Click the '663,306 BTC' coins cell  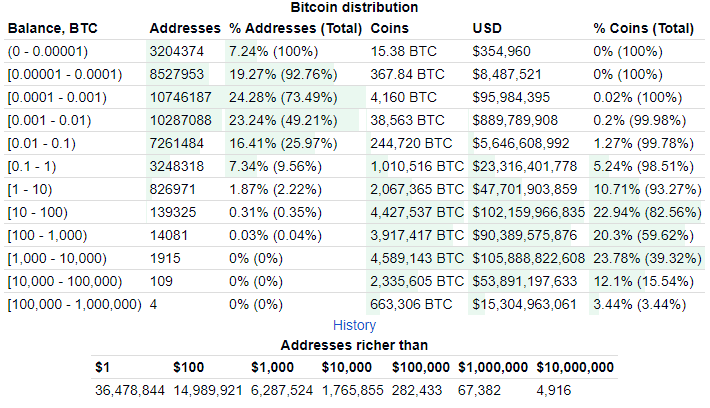[x=411, y=304]
